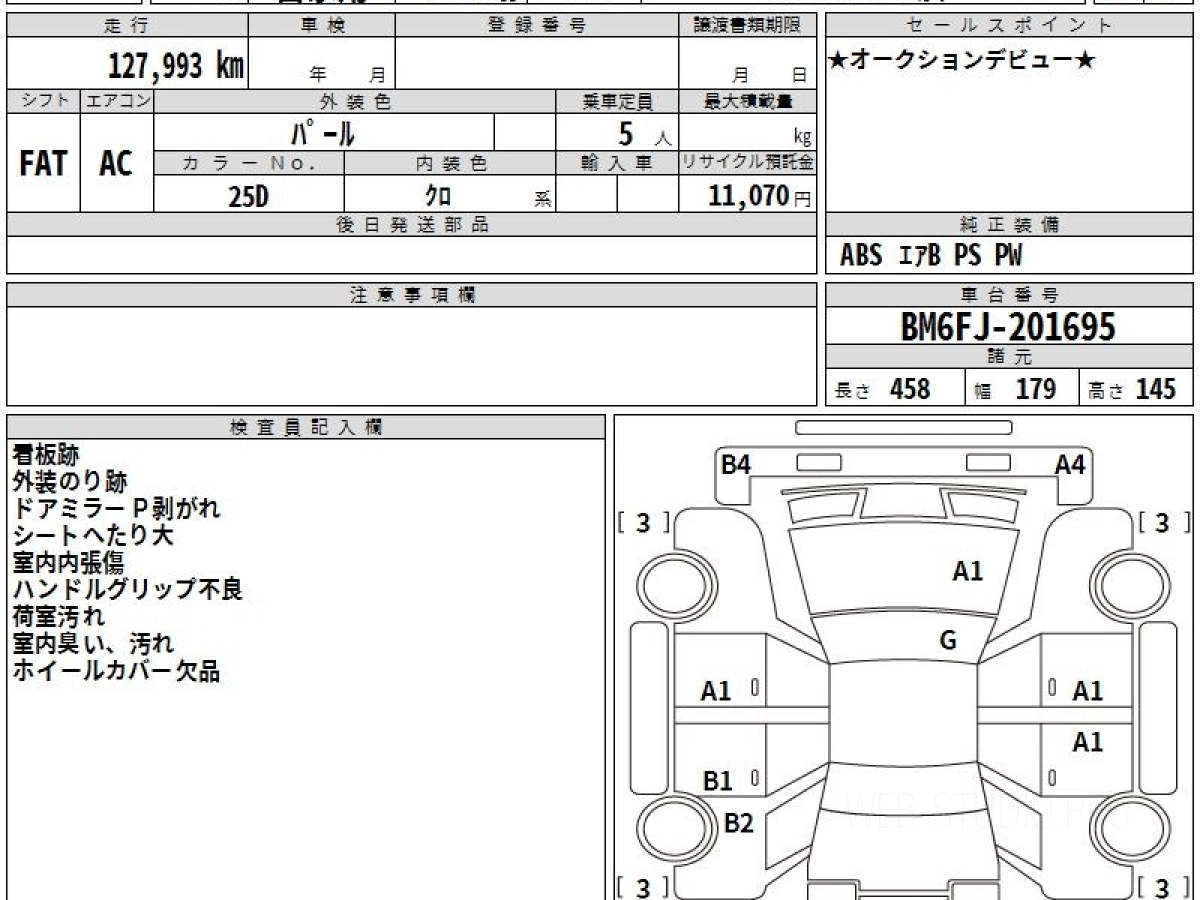Select the クロ interior color value
This screenshot has width=1200, height=900.
click(438, 196)
